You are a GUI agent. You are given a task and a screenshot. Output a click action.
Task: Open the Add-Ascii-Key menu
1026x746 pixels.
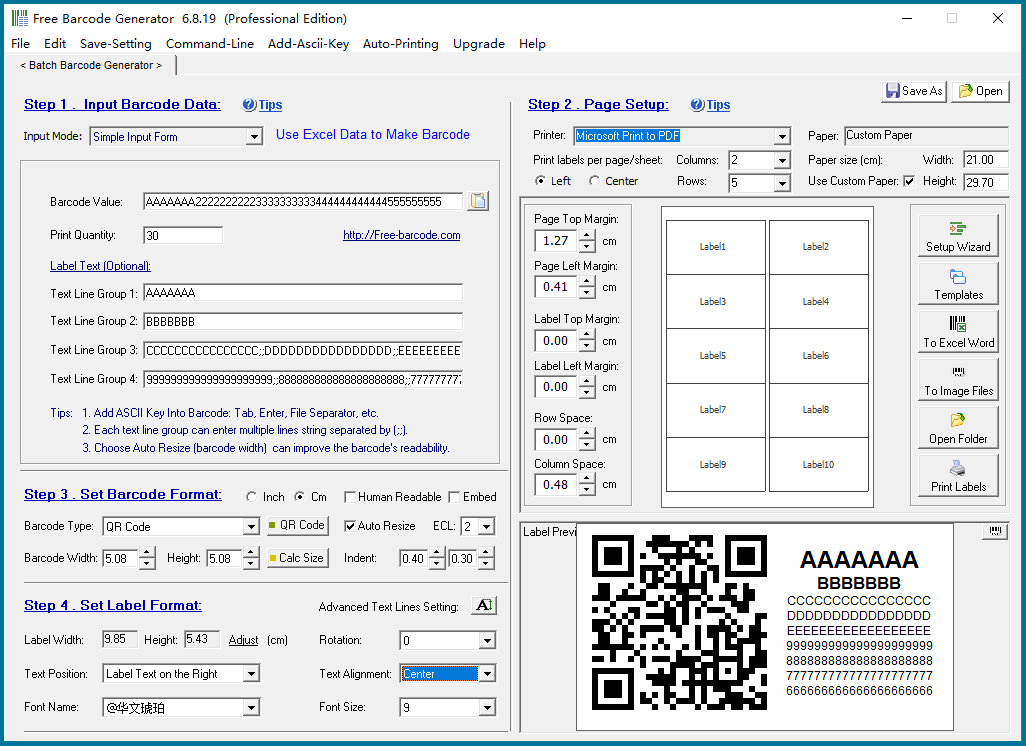(x=308, y=44)
